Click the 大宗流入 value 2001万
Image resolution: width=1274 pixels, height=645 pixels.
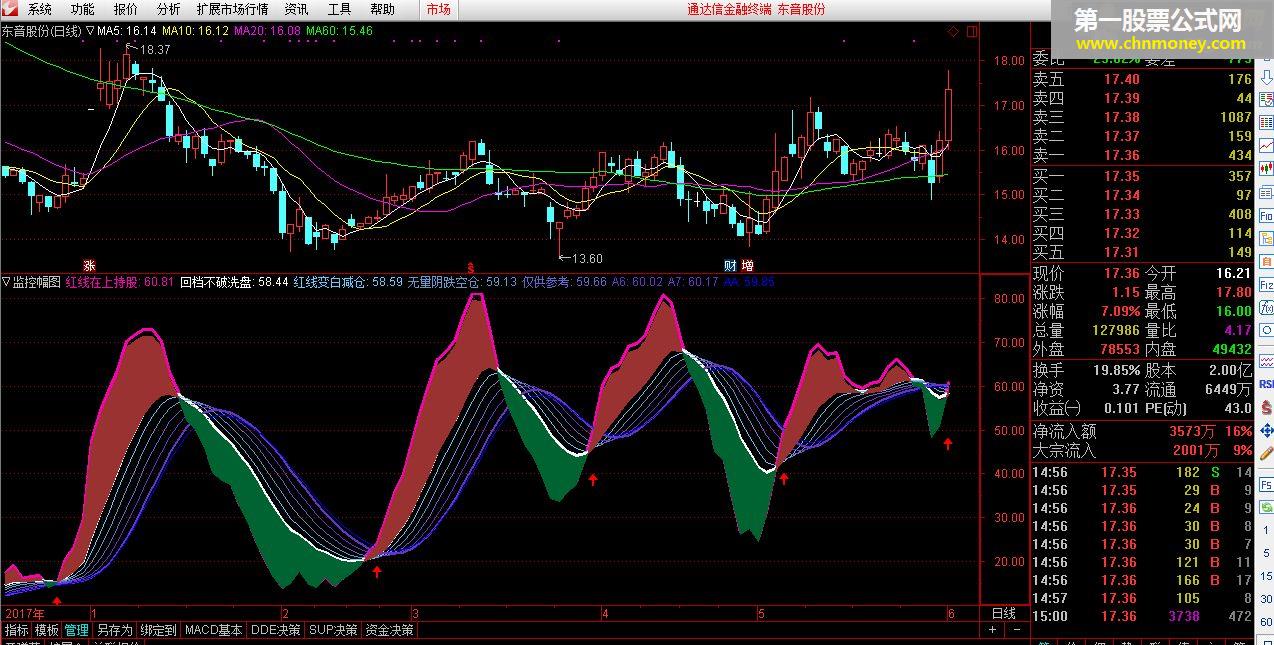point(1195,451)
